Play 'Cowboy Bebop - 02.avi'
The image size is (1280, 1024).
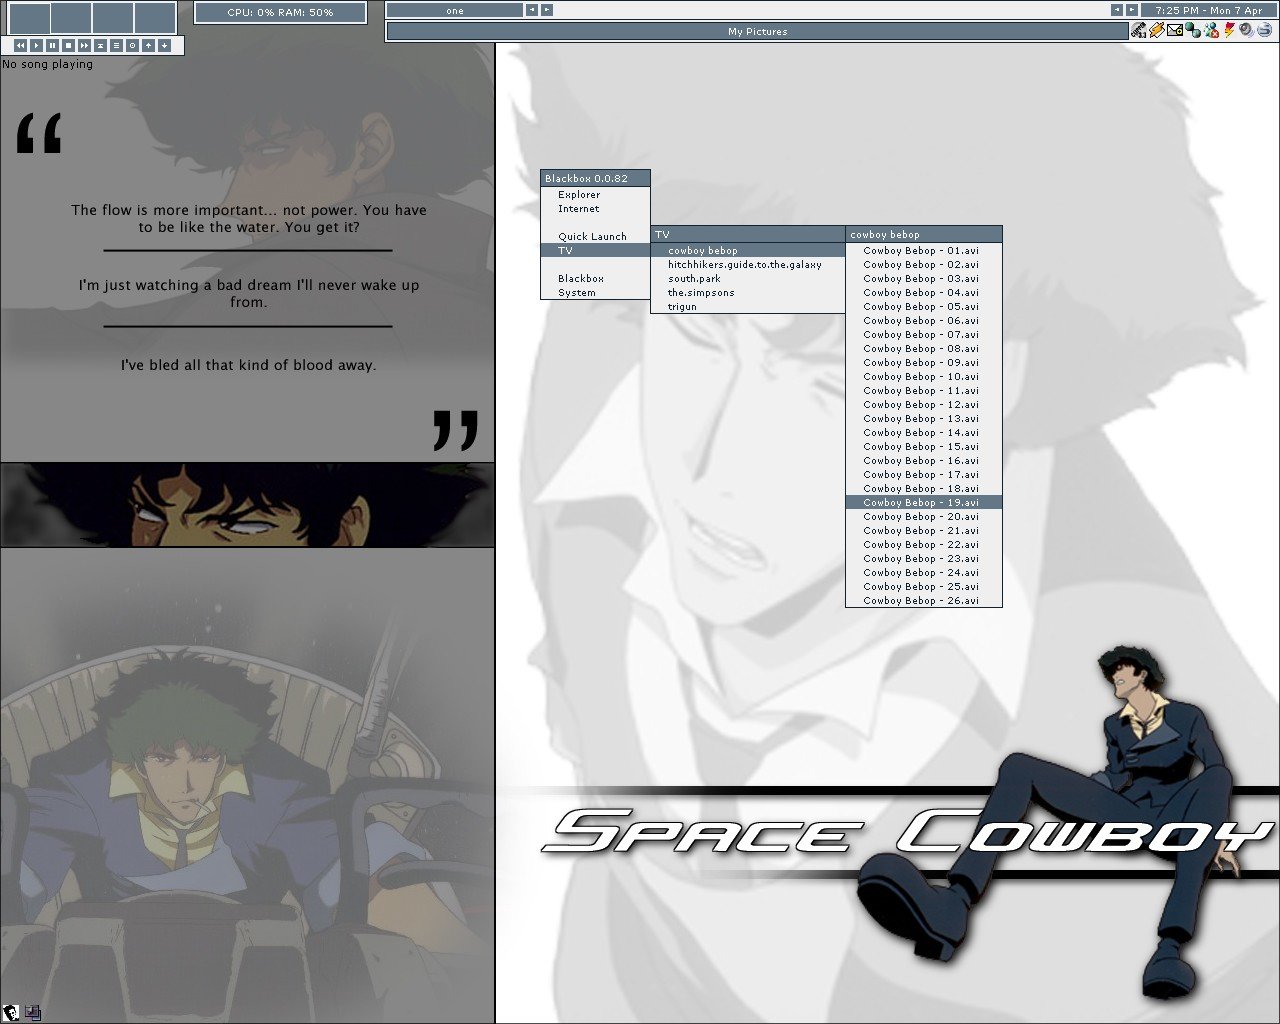(x=923, y=265)
